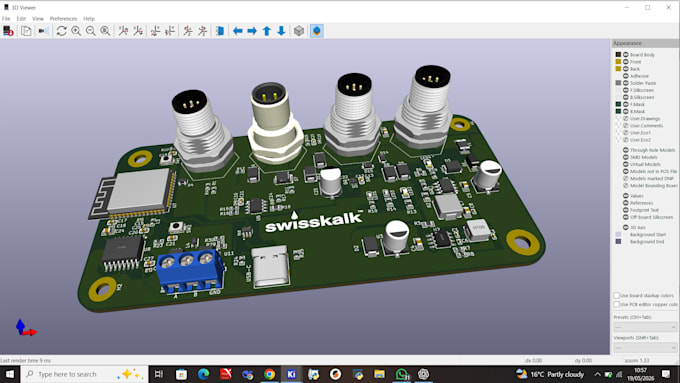The height and width of the screenshot is (383, 680).
Task: Click the Flip Board view icon
Action: click(x=220, y=31)
